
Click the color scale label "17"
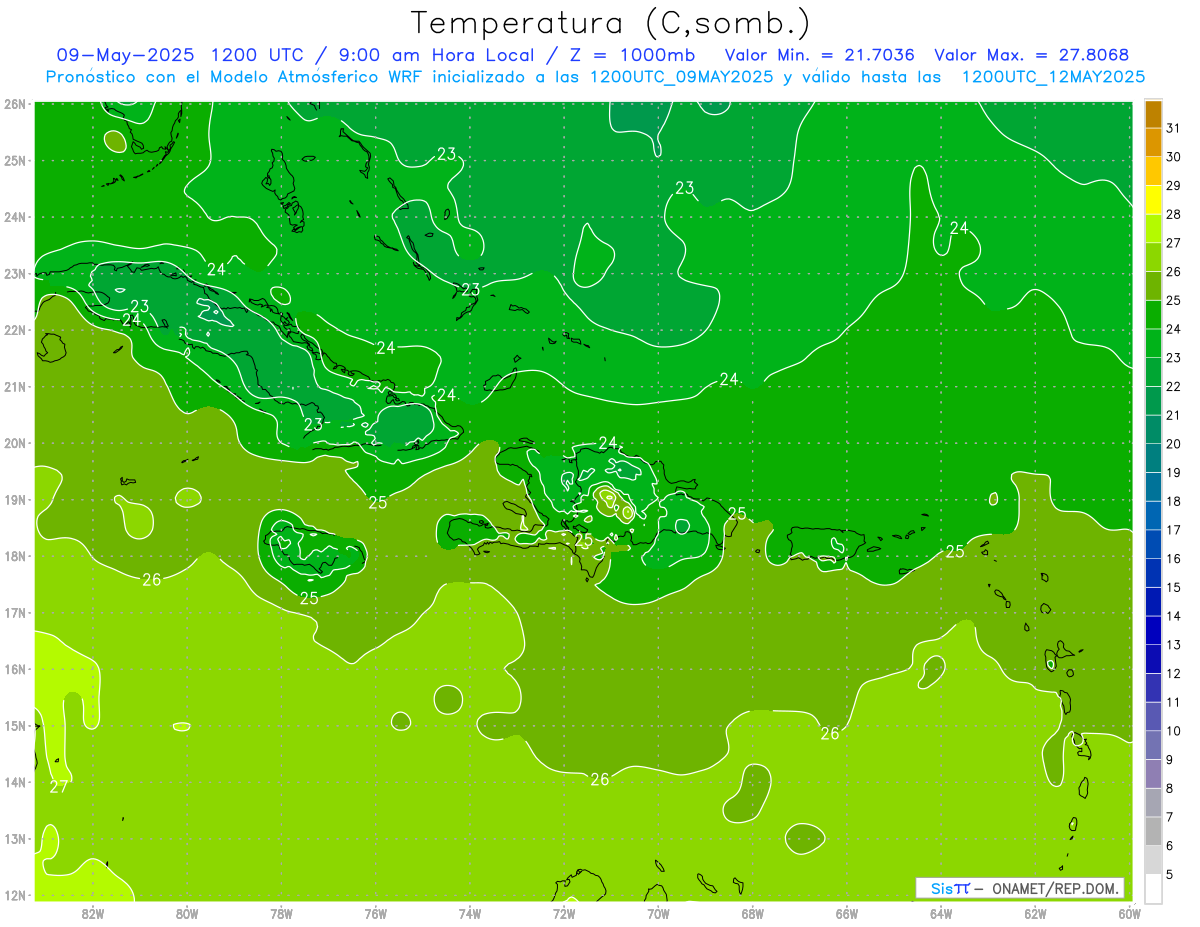pyautogui.click(x=1174, y=530)
